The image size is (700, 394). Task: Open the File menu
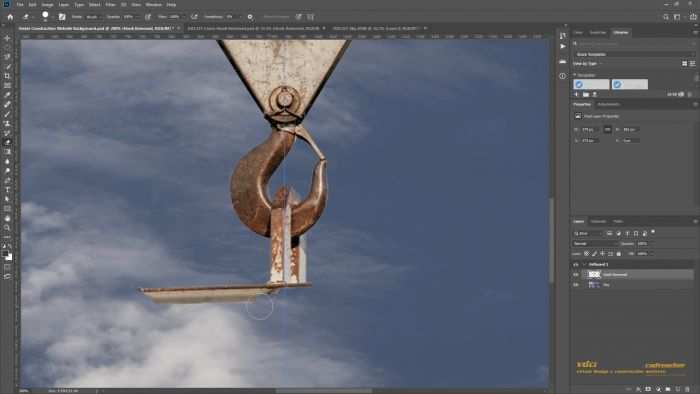pyautogui.click(x=20, y=4)
